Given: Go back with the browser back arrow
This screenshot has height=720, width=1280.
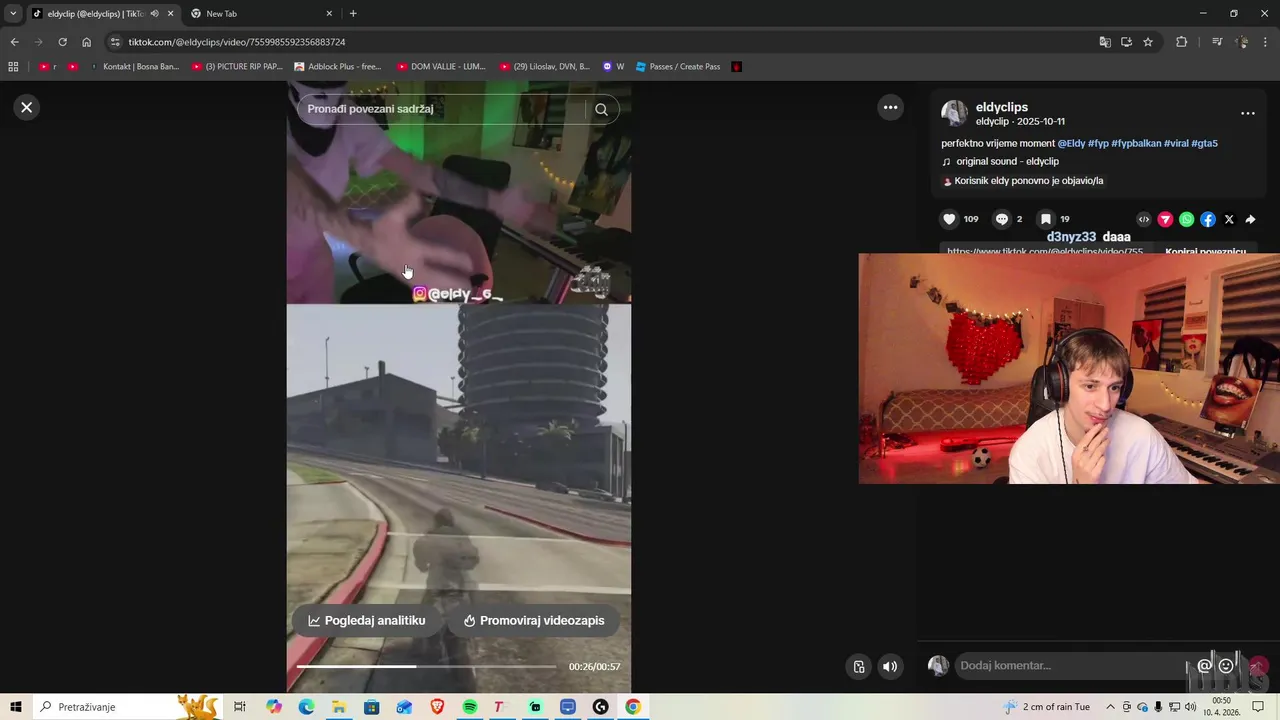Looking at the screenshot, I should [x=14, y=42].
